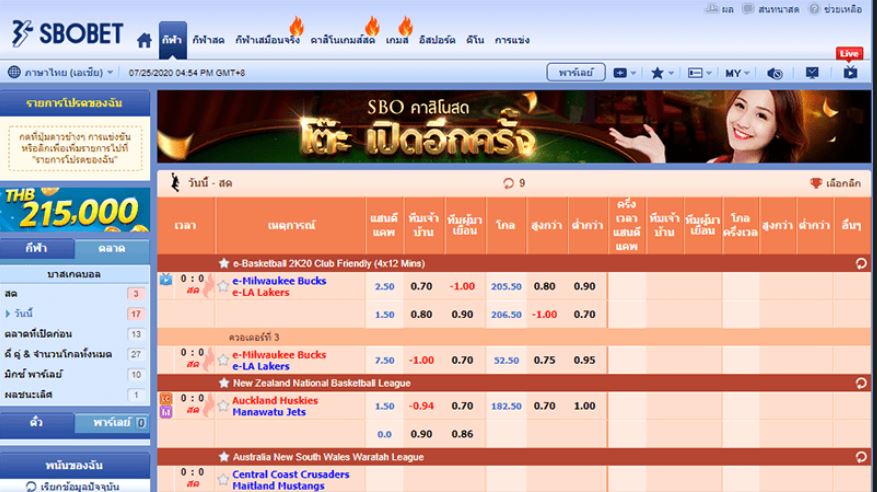The width and height of the screenshot is (877, 492).
Task: Open the อีสปอร์ต menu
Action: (437, 40)
